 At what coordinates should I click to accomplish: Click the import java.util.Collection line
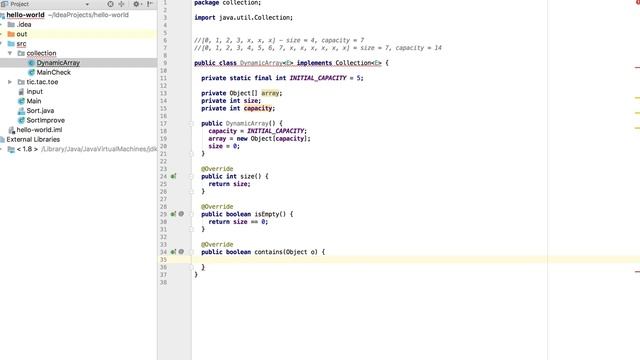tap(243, 18)
